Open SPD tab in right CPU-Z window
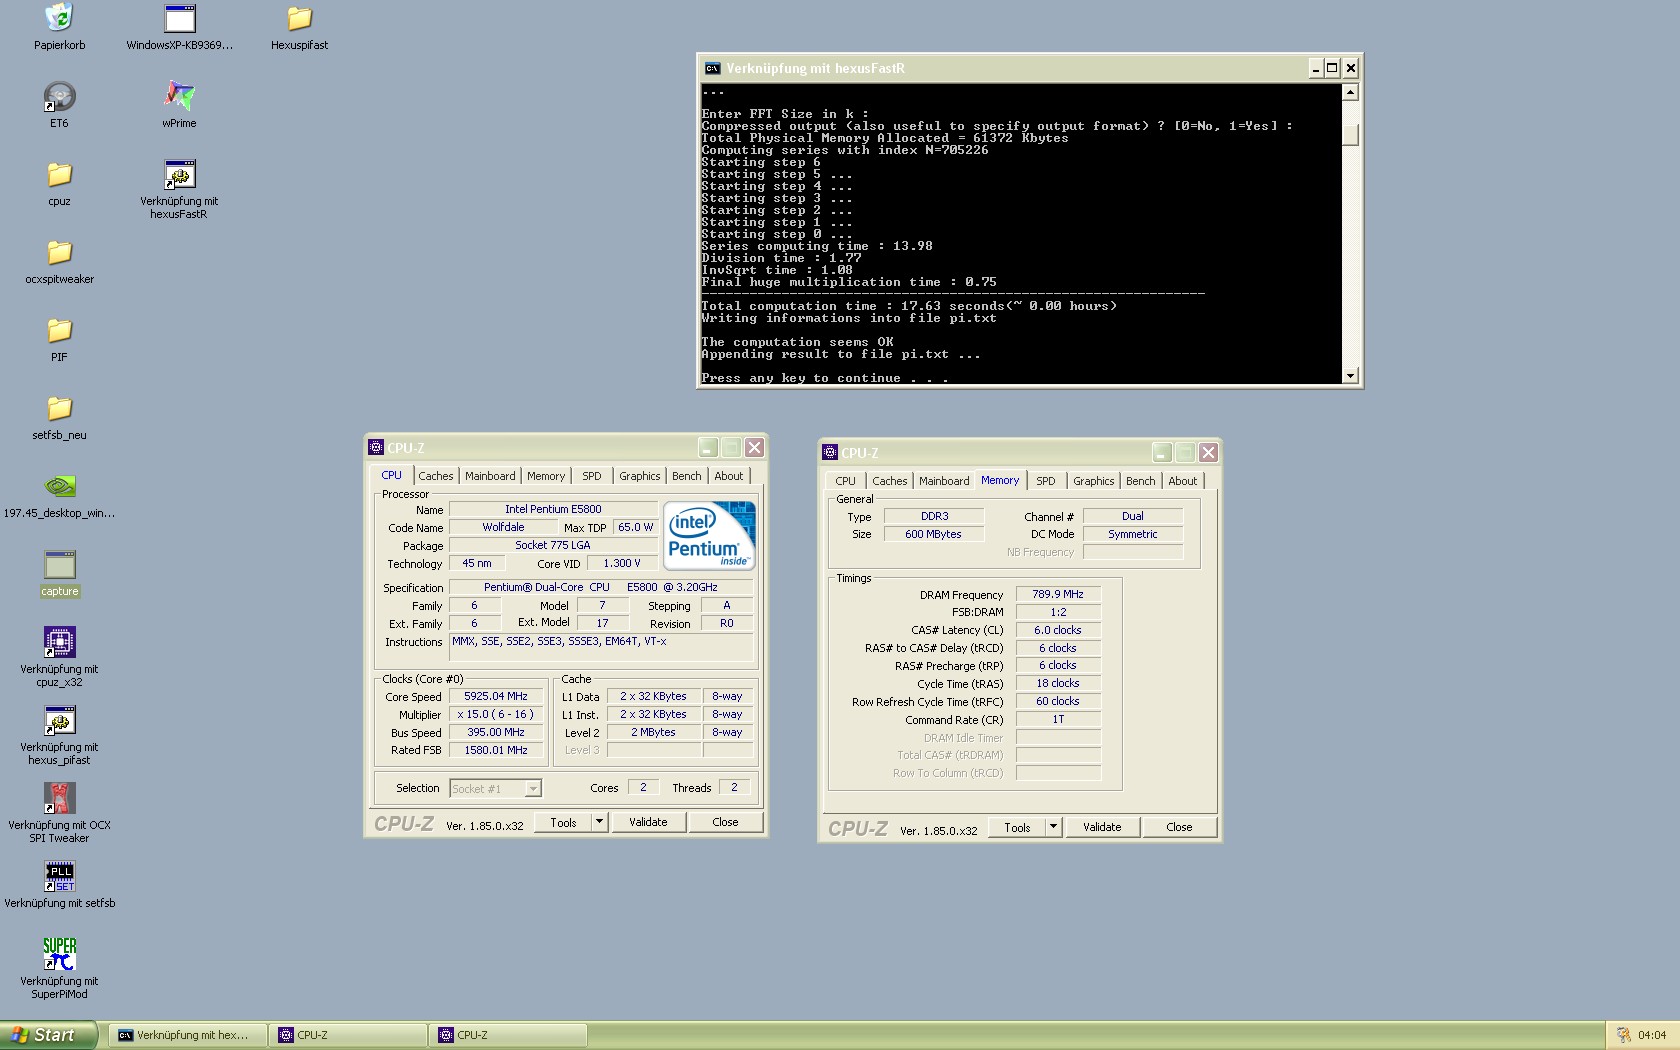Screen dimensions: 1680x1050 [x=1046, y=481]
